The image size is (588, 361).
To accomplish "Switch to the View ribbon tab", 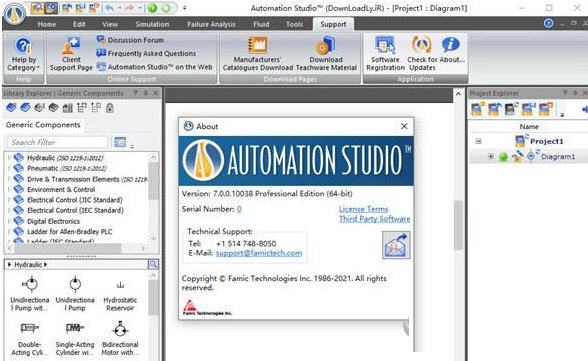I will tap(110, 24).
